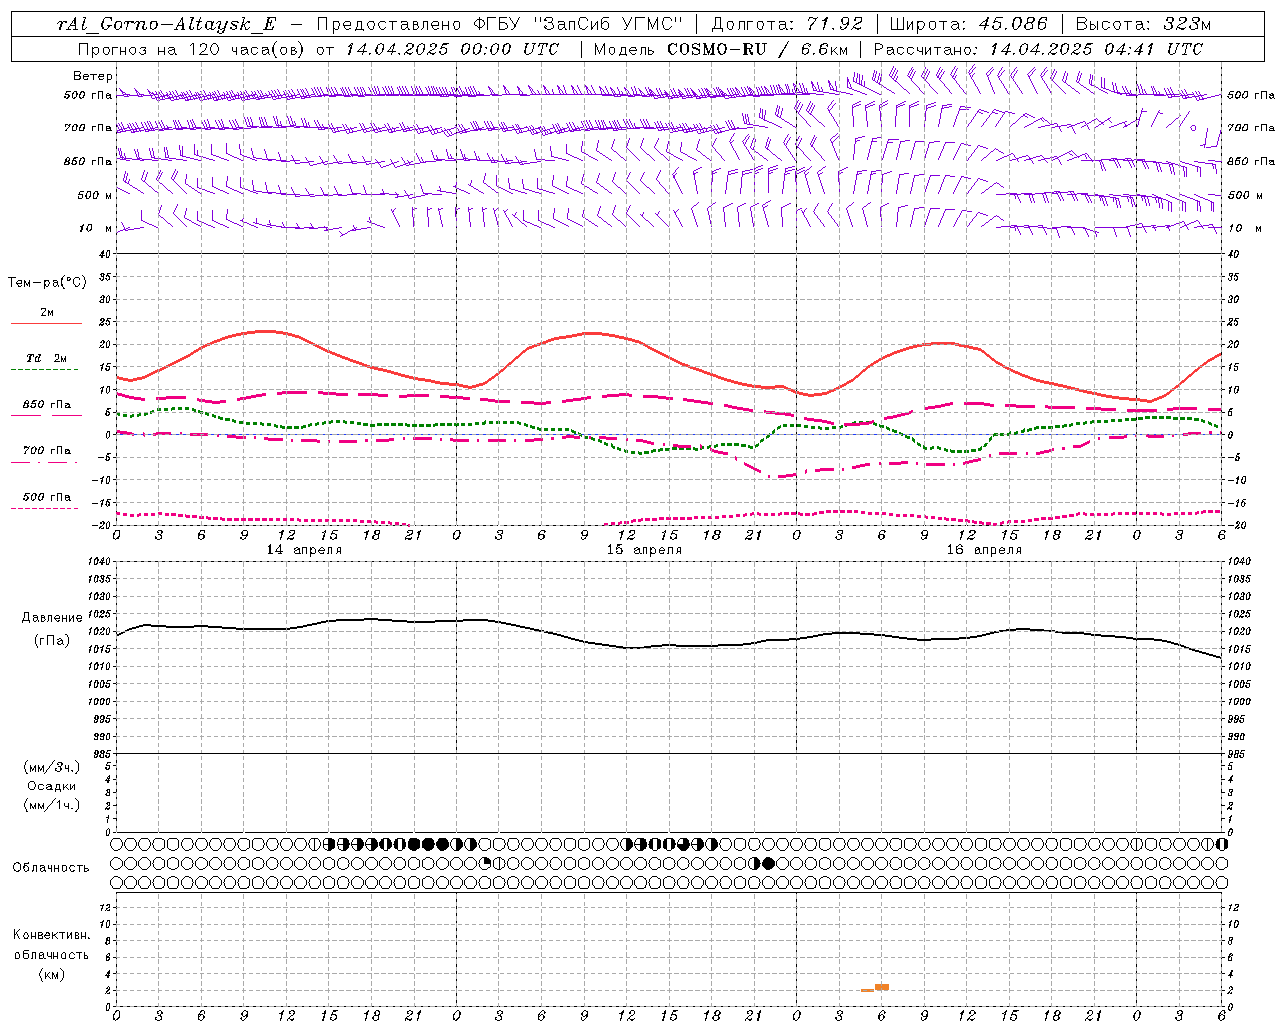This screenshot has height=1024, width=1280.
Task: Click the '10 м' wind level label on left
Action: pos(96,228)
